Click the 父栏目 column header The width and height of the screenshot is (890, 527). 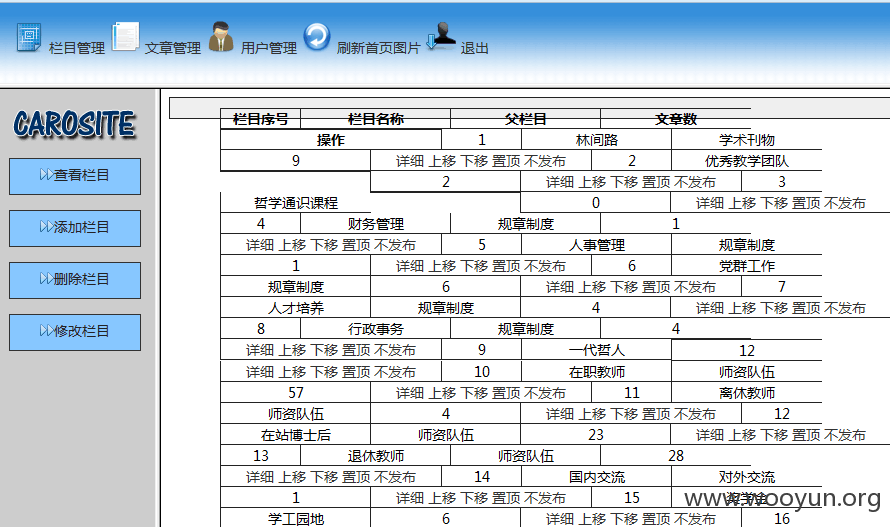(526, 119)
